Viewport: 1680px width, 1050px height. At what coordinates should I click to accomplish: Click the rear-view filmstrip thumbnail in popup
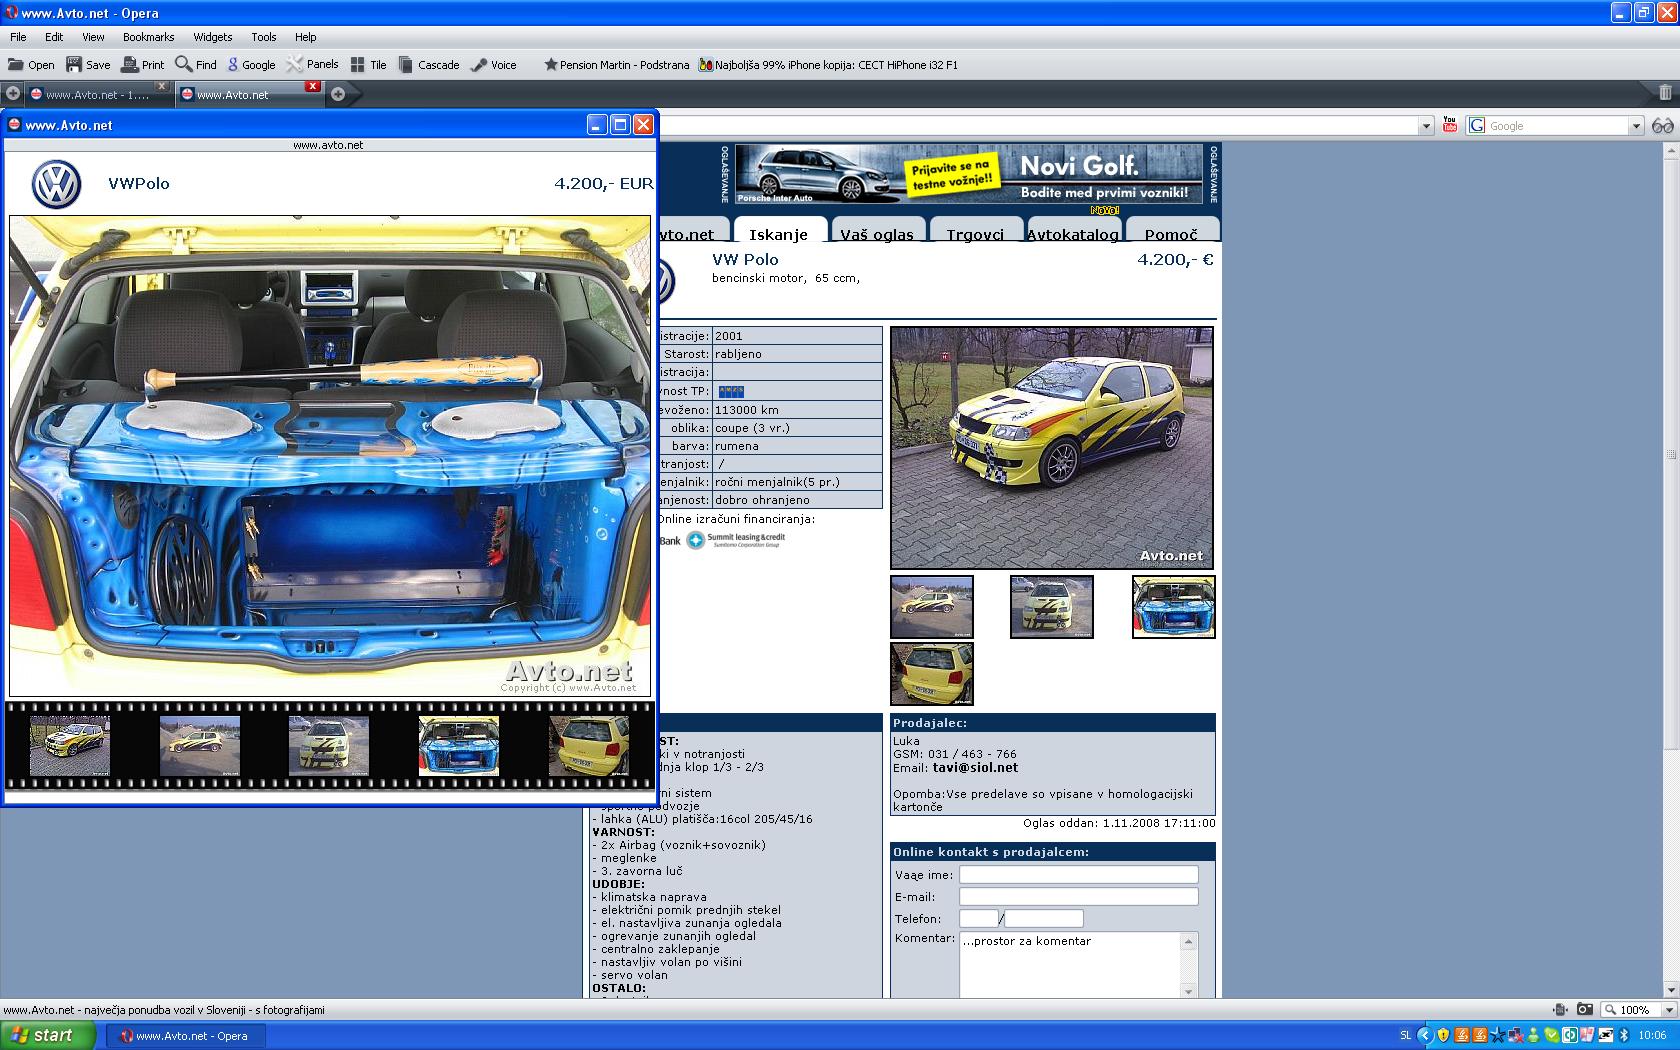pos(589,746)
